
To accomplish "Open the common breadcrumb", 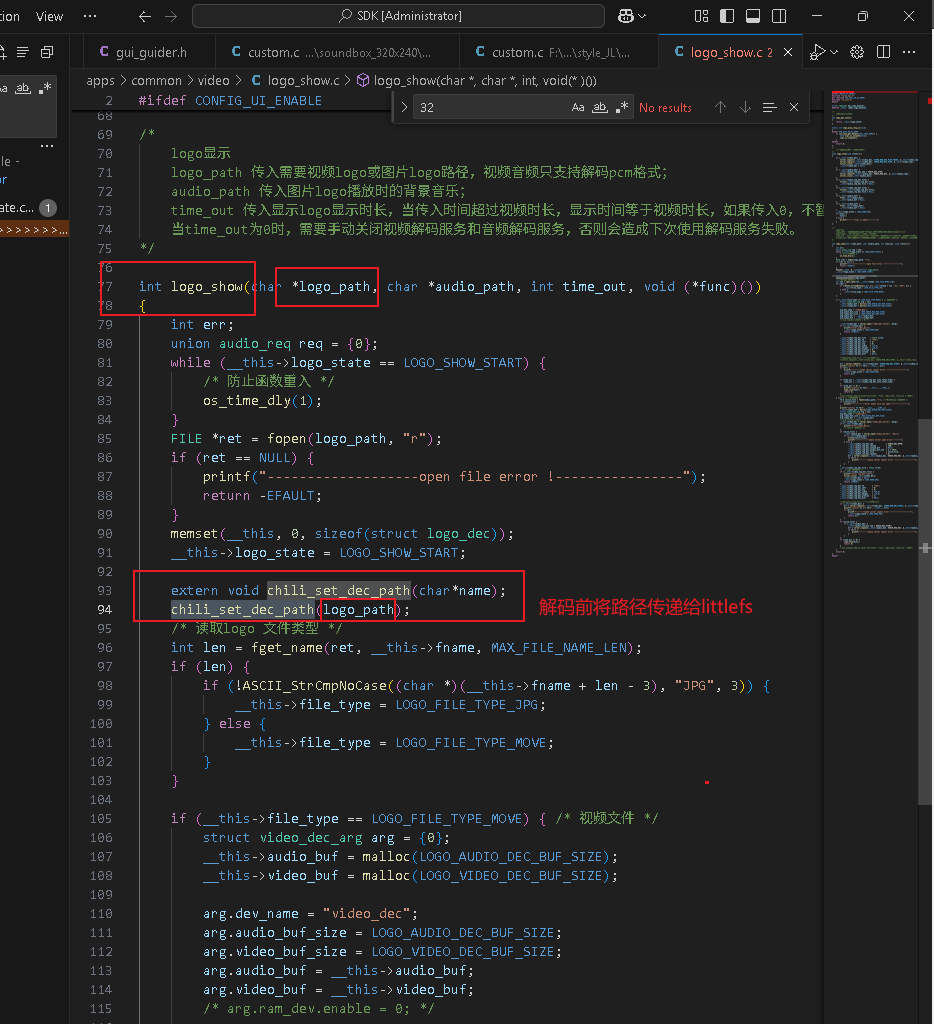I will tap(156, 81).
